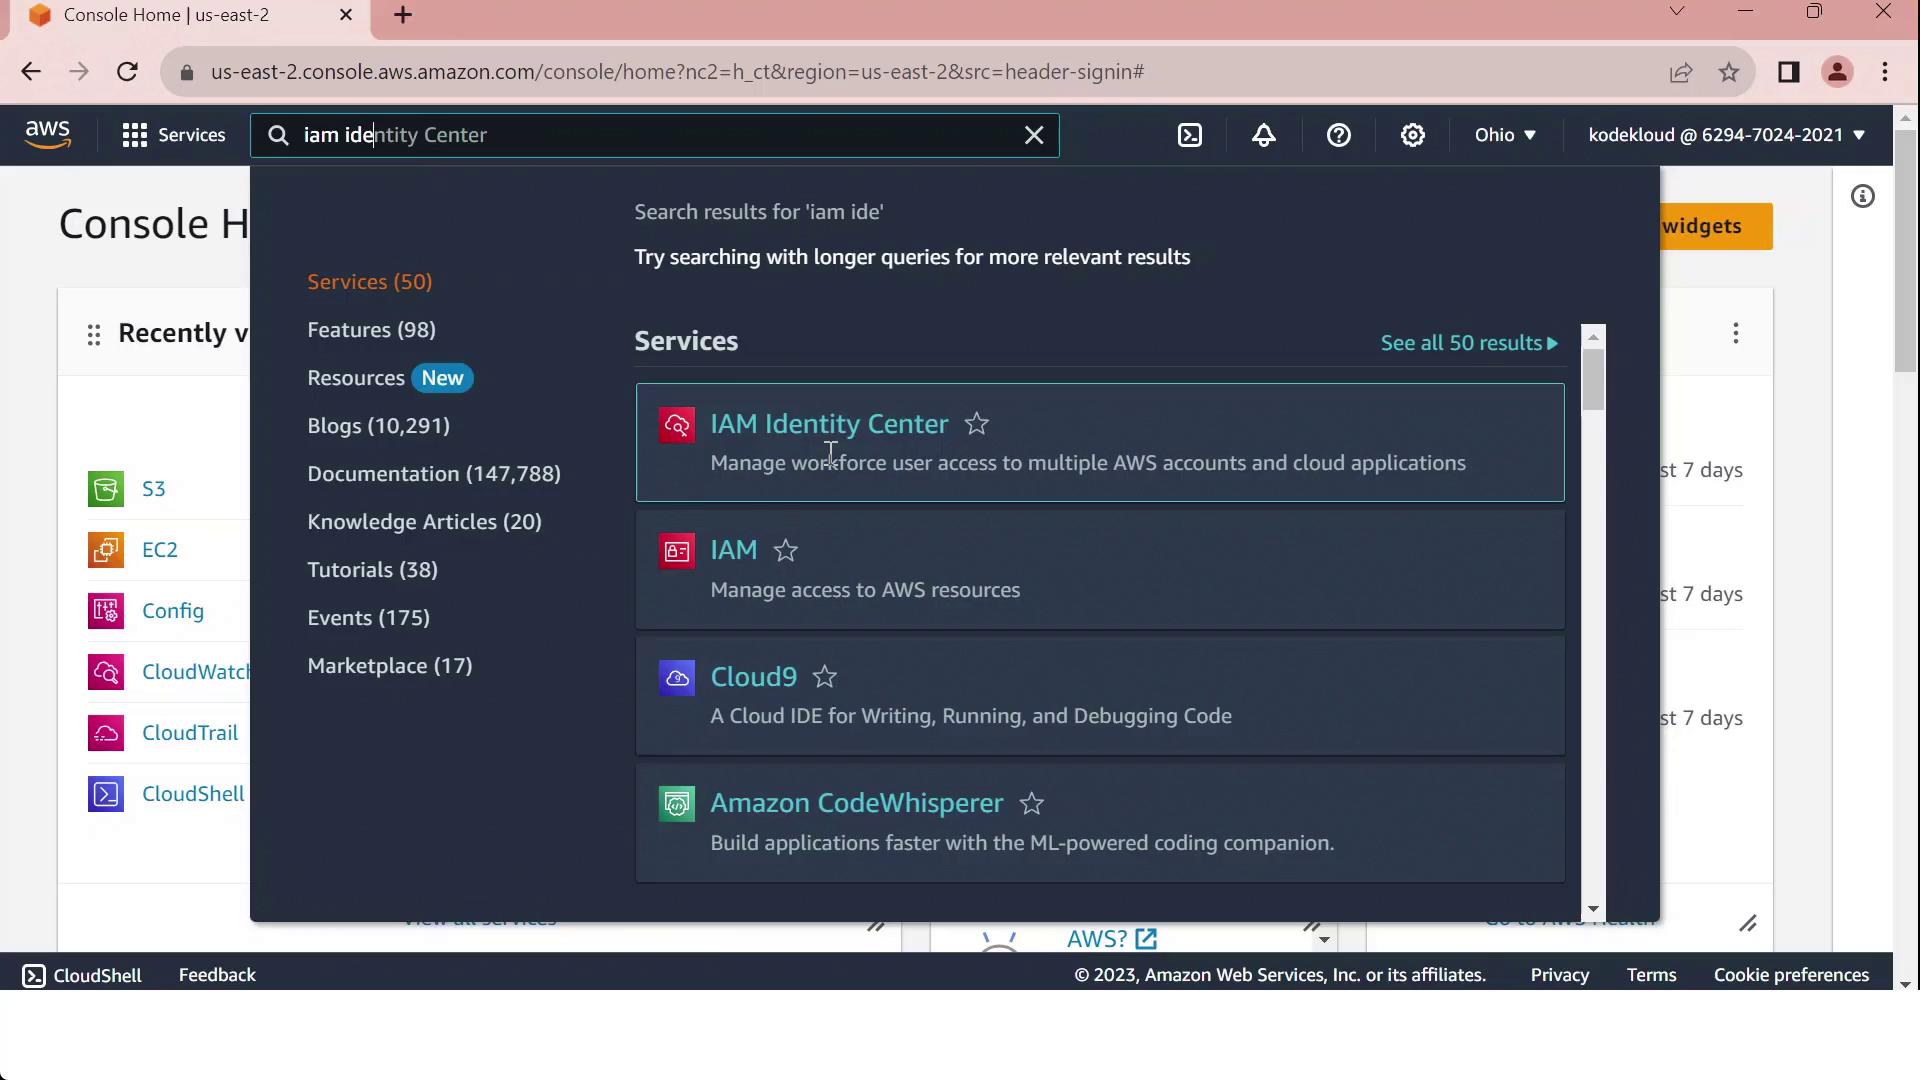Open the help question mark icon
Screen dimensions: 1920x1080
coord(1338,135)
